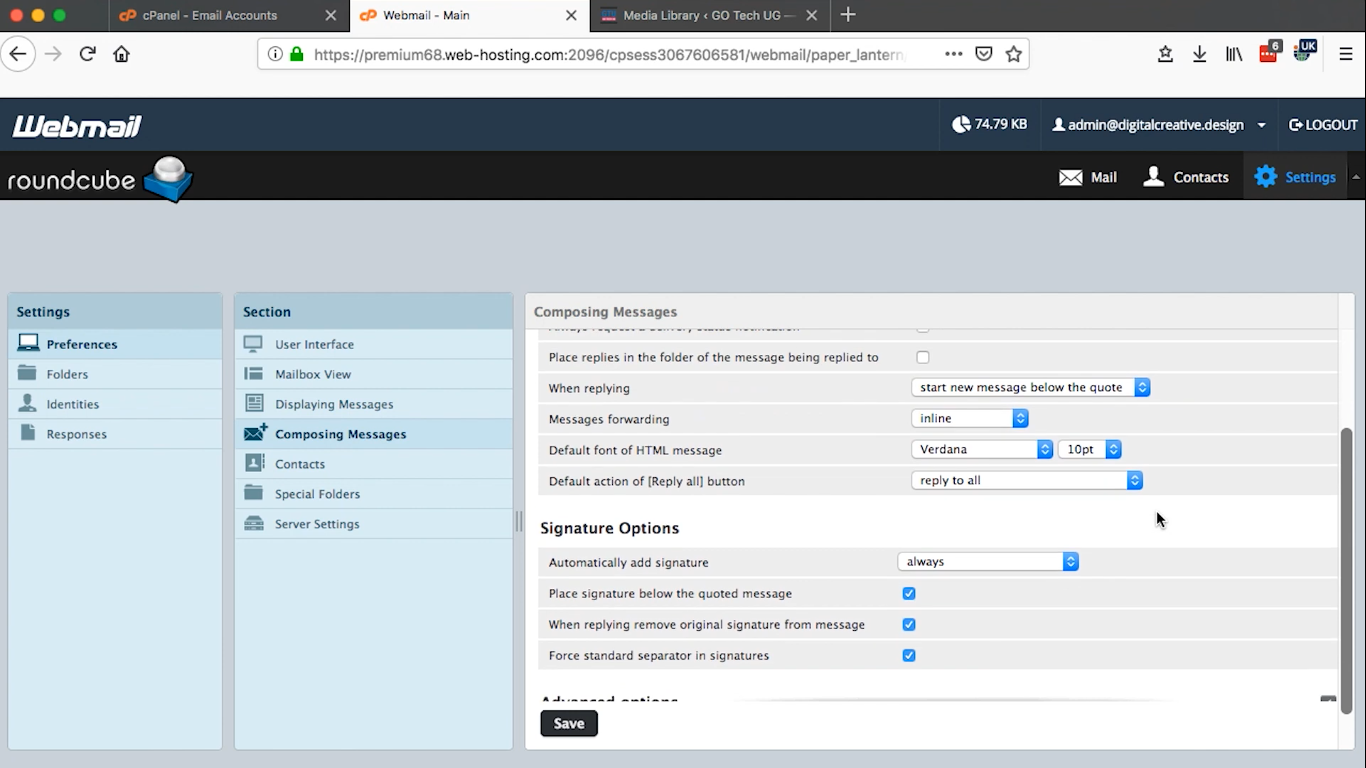Open the User Interface section
The height and width of the screenshot is (768, 1366).
pyautogui.click(x=374, y=344)
